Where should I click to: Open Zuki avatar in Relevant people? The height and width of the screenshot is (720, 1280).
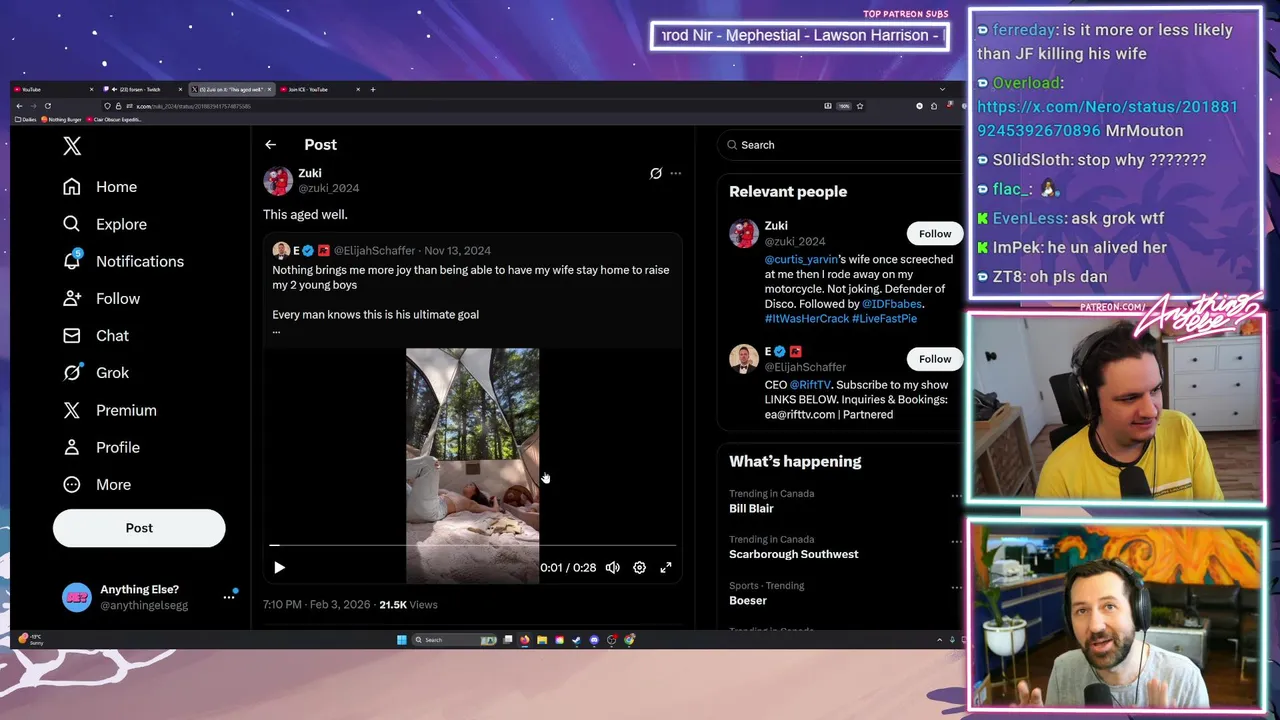744,234
